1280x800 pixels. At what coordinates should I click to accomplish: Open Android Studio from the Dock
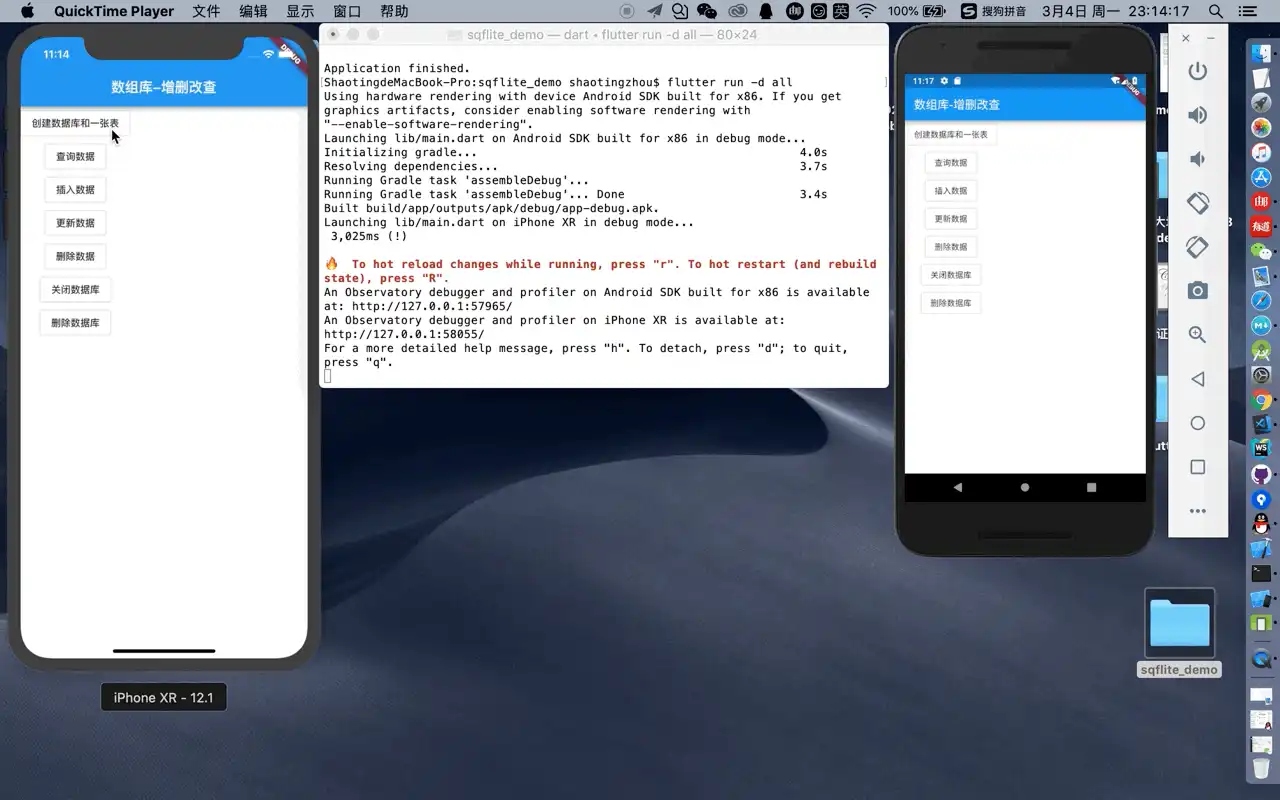click(1261, 350)
